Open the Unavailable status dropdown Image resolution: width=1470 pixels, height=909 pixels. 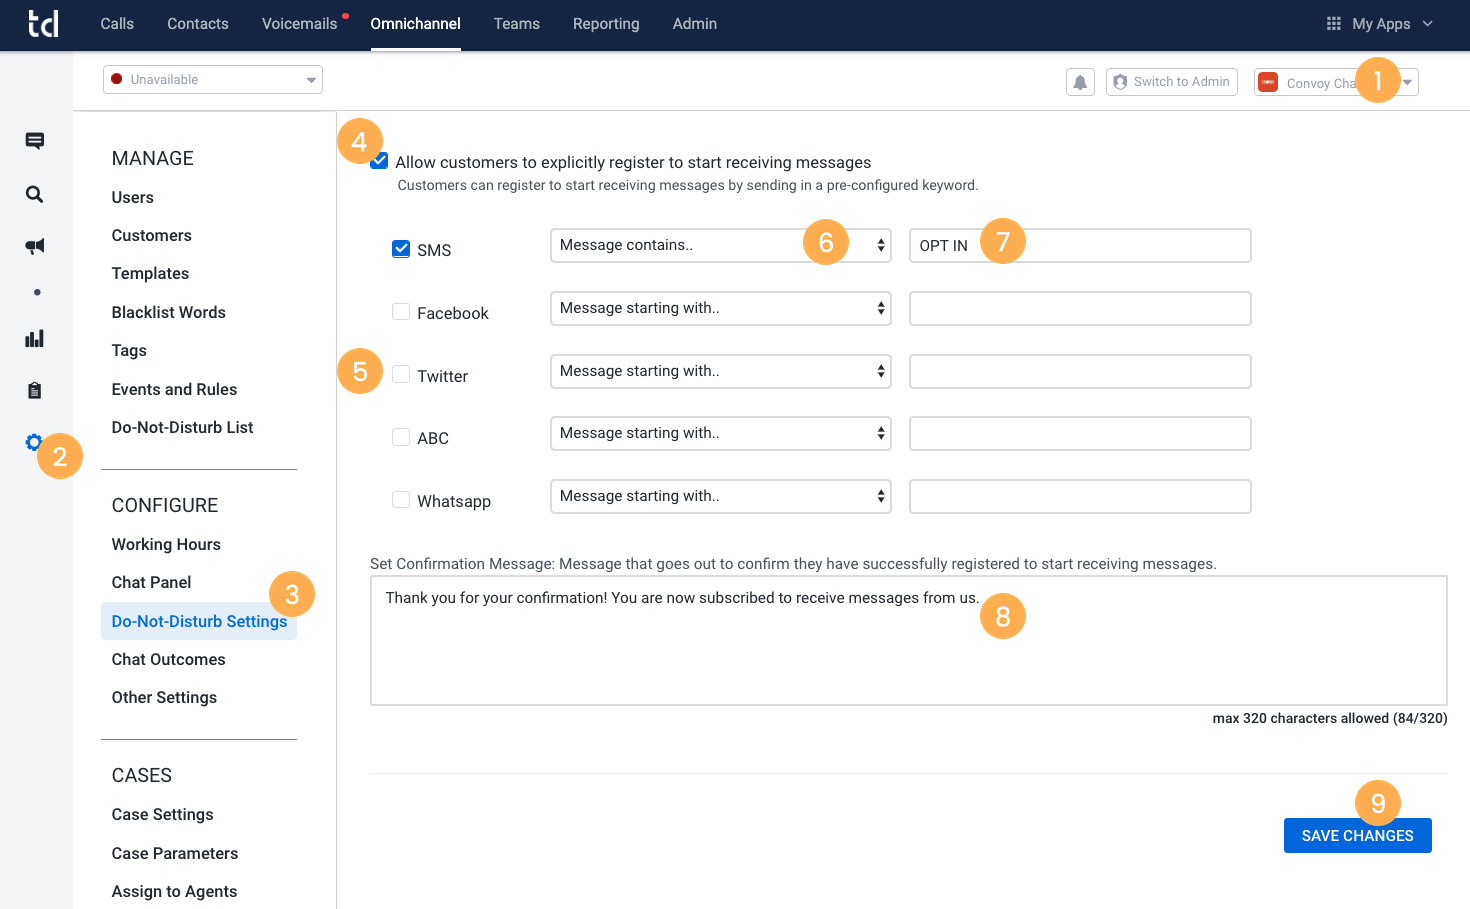(x=213, y=80)
